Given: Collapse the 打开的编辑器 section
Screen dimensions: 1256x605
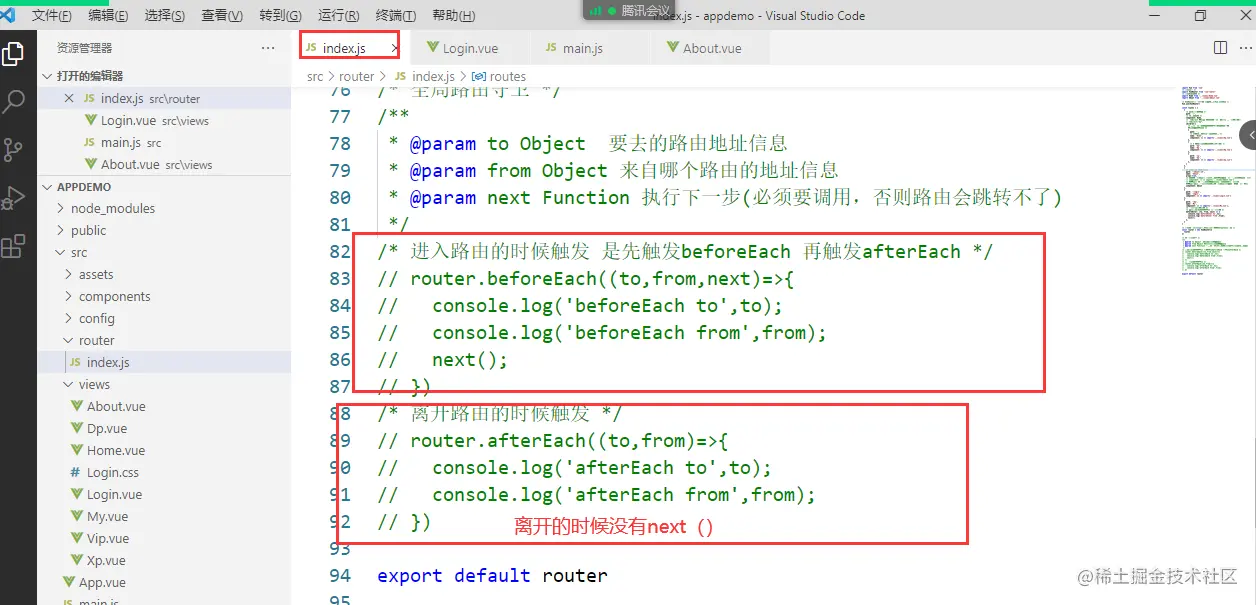Looking at the screenshot, I should point(47,75).
